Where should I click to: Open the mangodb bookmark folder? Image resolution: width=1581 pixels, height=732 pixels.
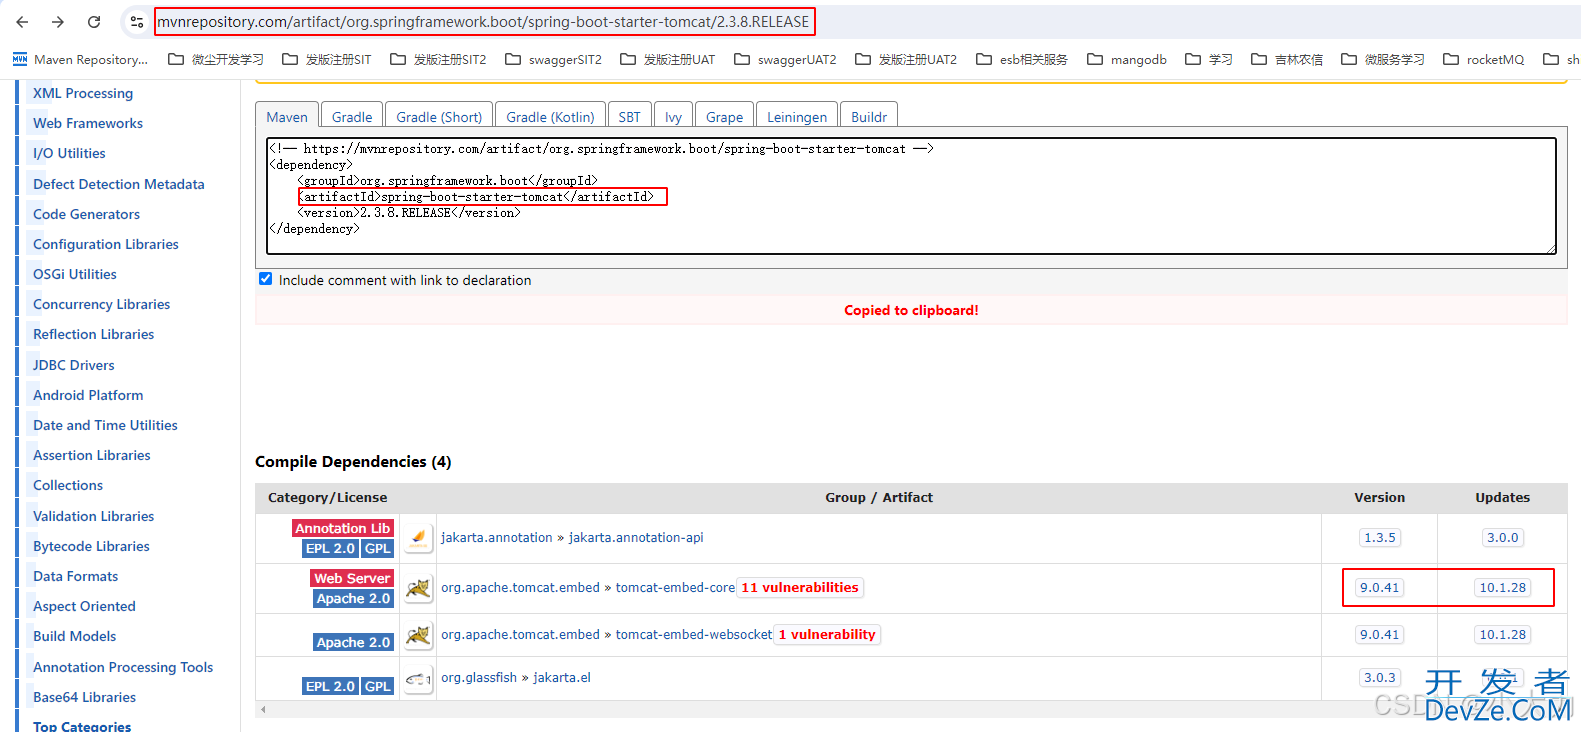tap(1127, 59)
